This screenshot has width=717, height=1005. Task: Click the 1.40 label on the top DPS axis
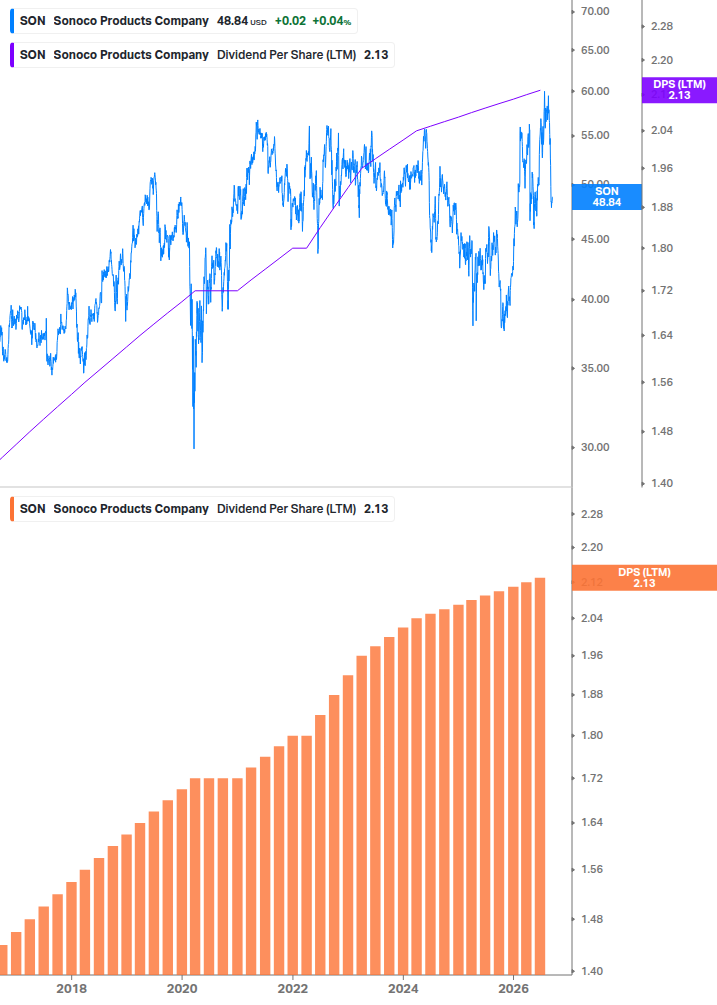pos(662,483)
